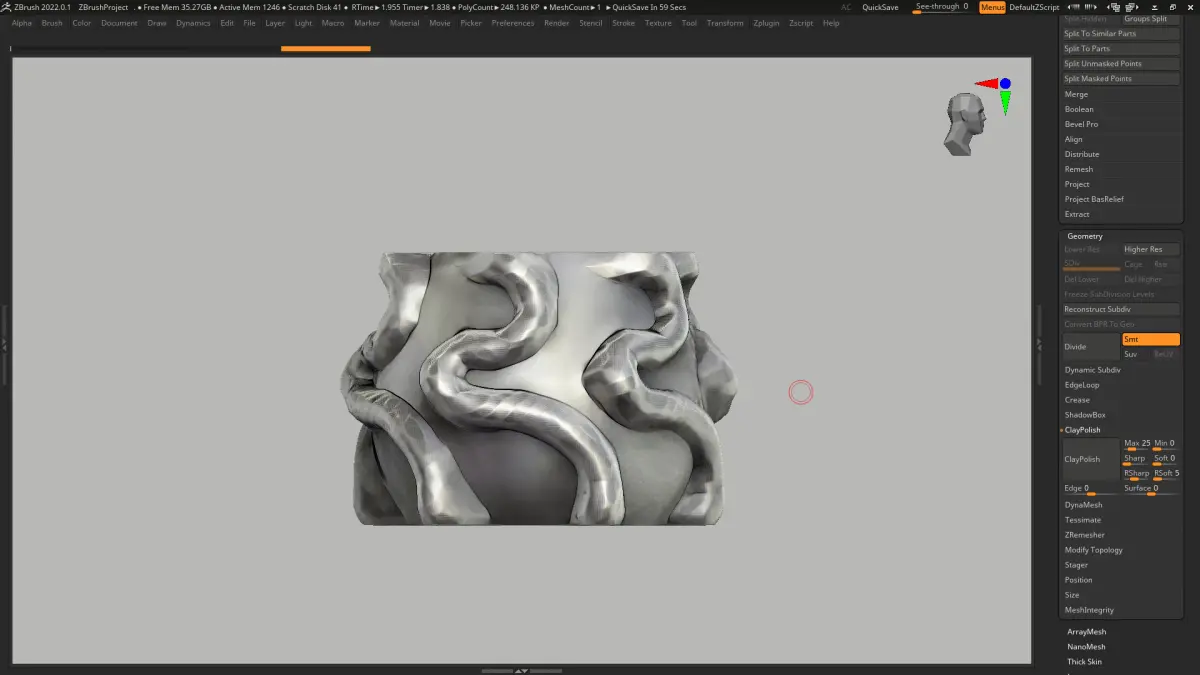Expand the Extract section
This screenshot has width=1200, height=675.
tap(1077, 214)
